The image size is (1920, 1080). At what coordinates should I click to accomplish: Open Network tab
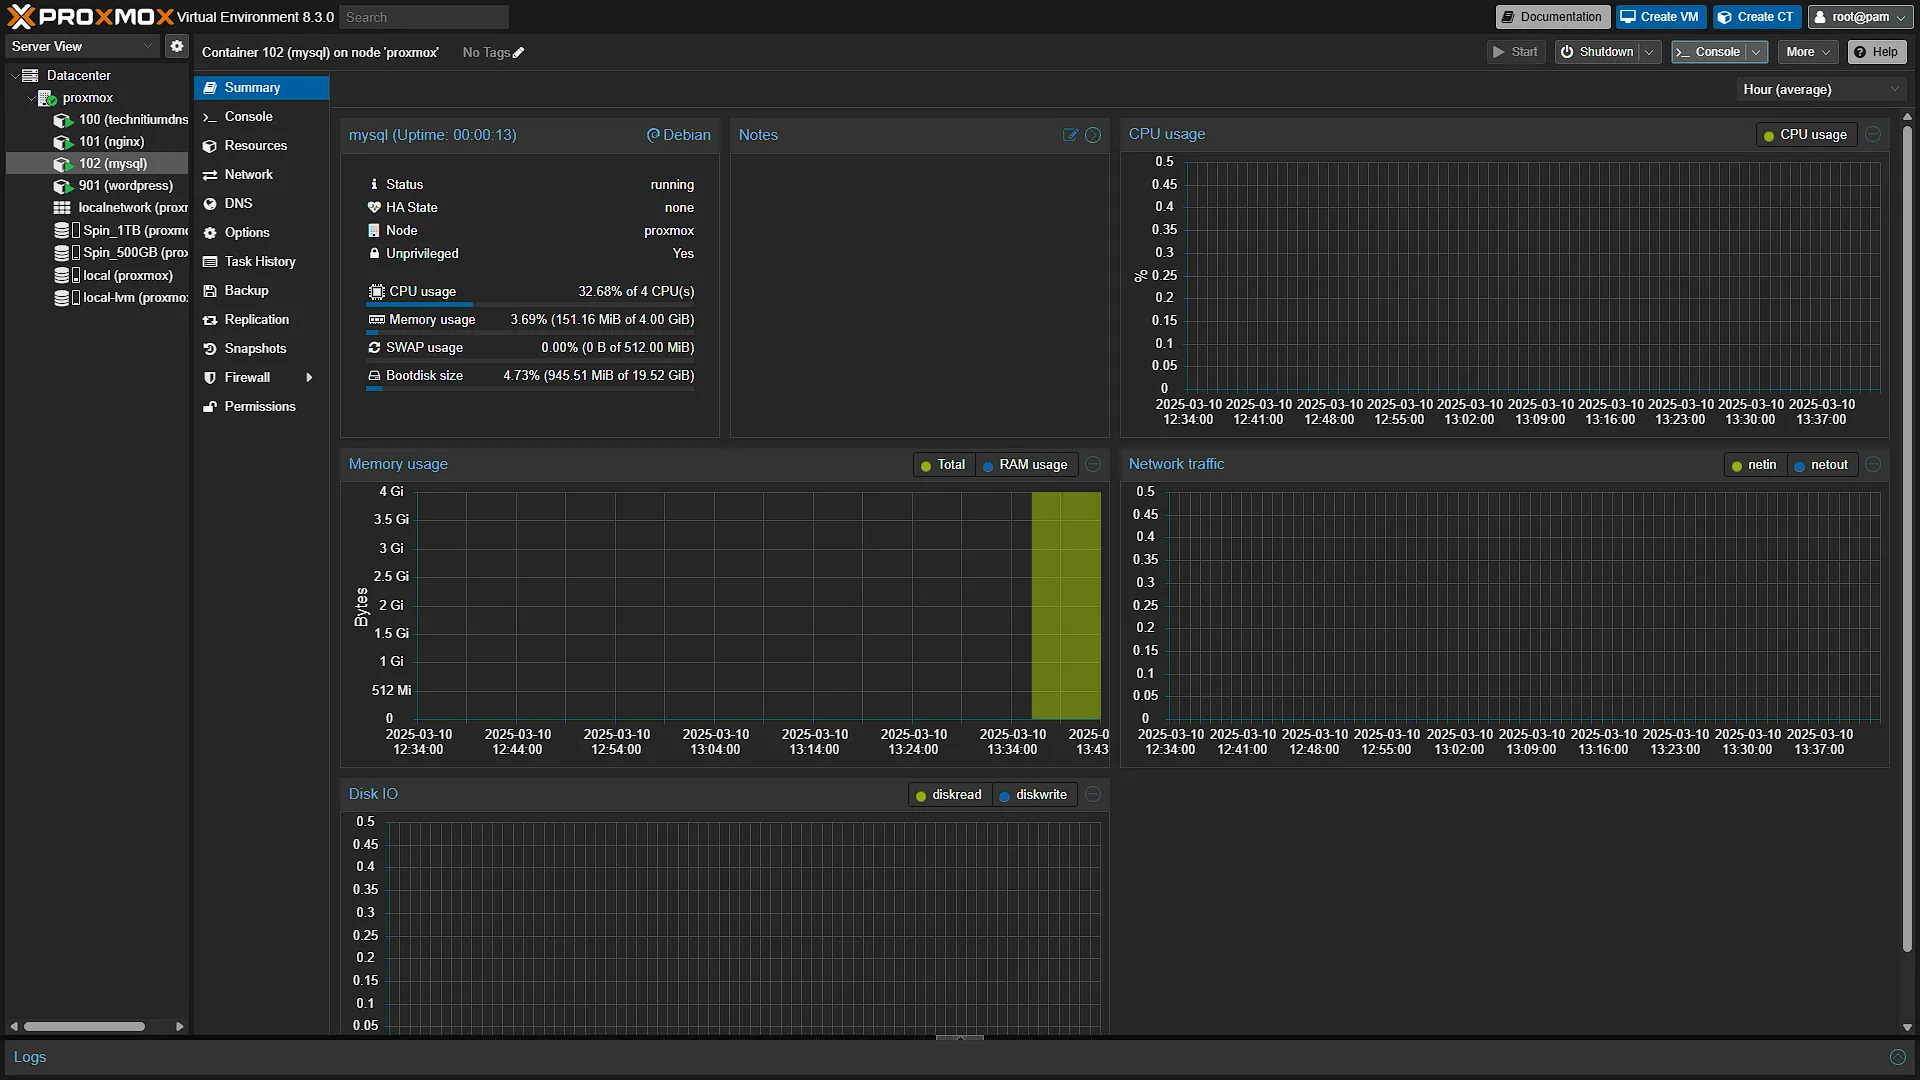tap(261, 175)
